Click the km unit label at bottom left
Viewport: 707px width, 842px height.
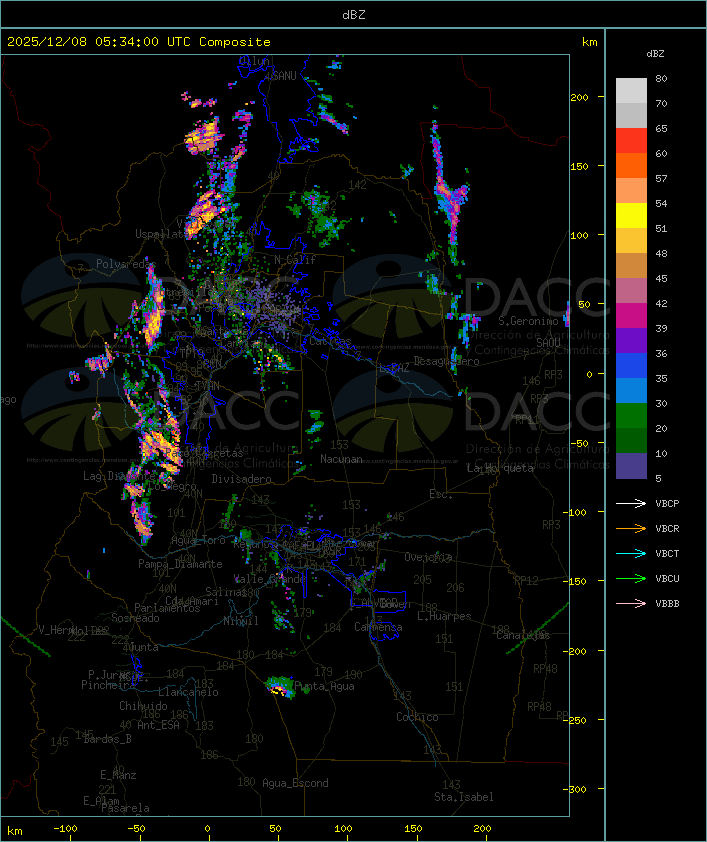tap(15, 831)
